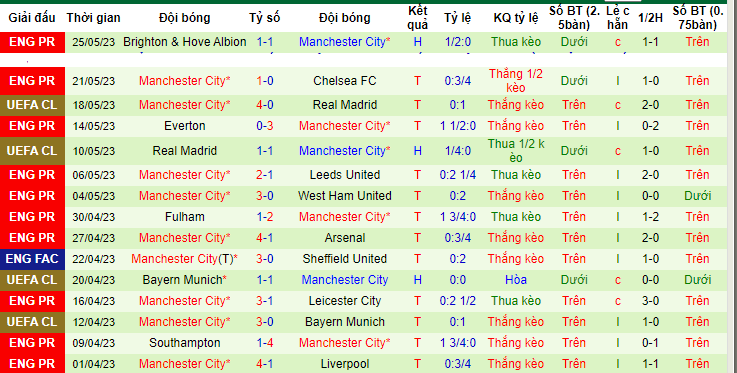Select the Leicester City team name

click(x=345, y=301)
